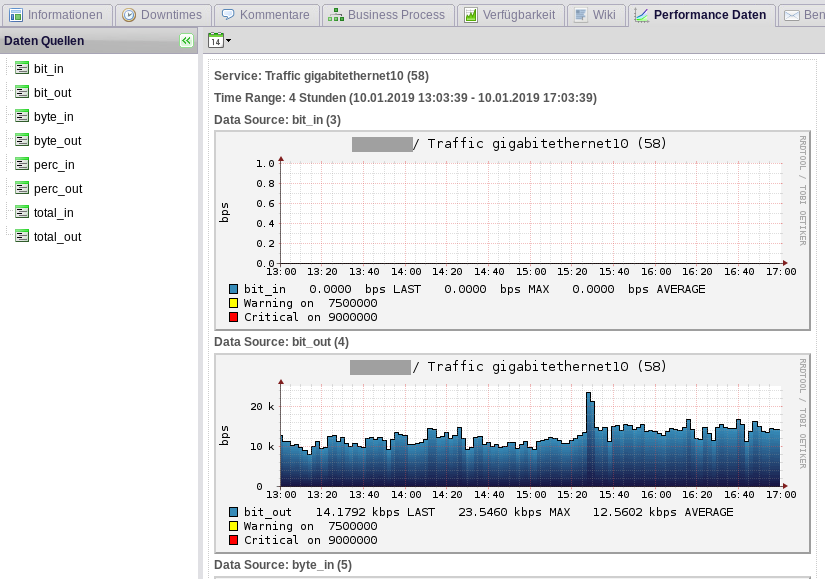Click the total_in data source icon
Viewport: 825px width, 579px height.
[22, 213]
